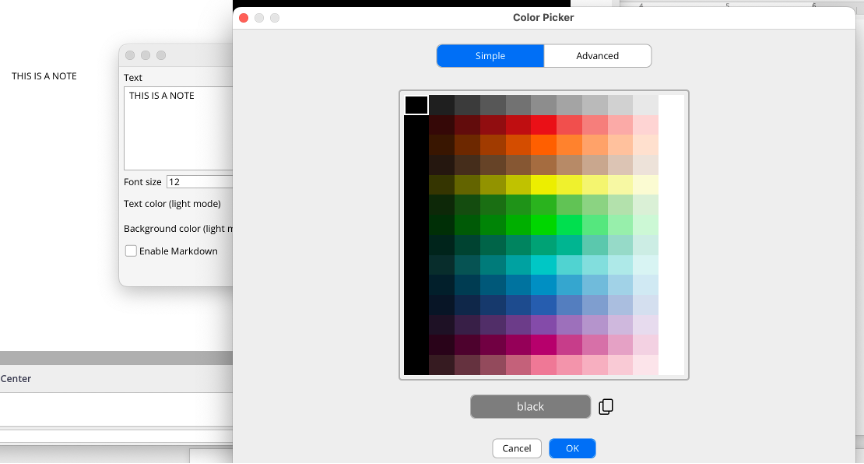Select the cyan swatch
This screenshot has width=864, height=464.
pyautogui.click(x=544, y=265)
